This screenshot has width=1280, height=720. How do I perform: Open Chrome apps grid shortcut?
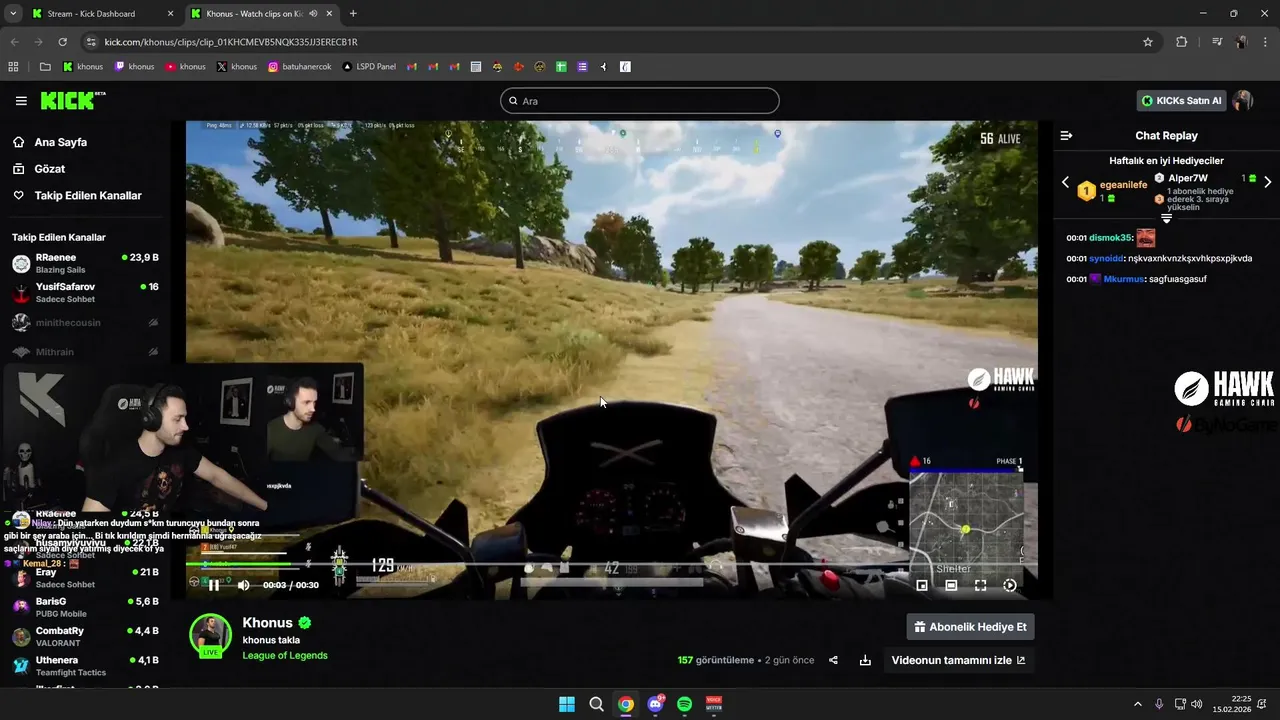pyautogui.click(x=13, y=67)
